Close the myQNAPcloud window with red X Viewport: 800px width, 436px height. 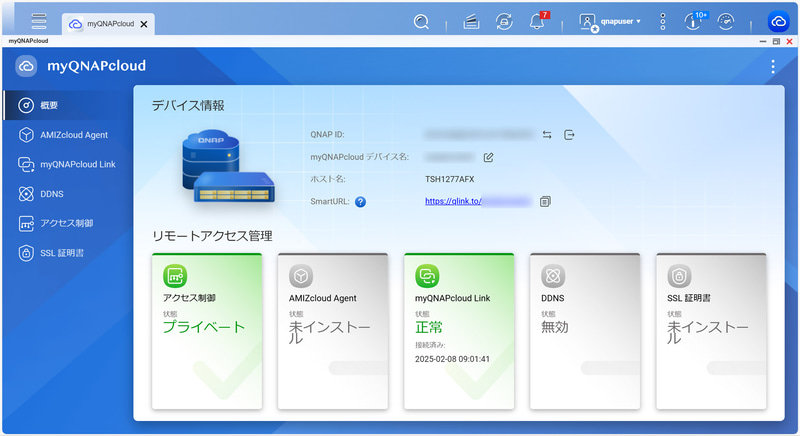coord(789,41)
